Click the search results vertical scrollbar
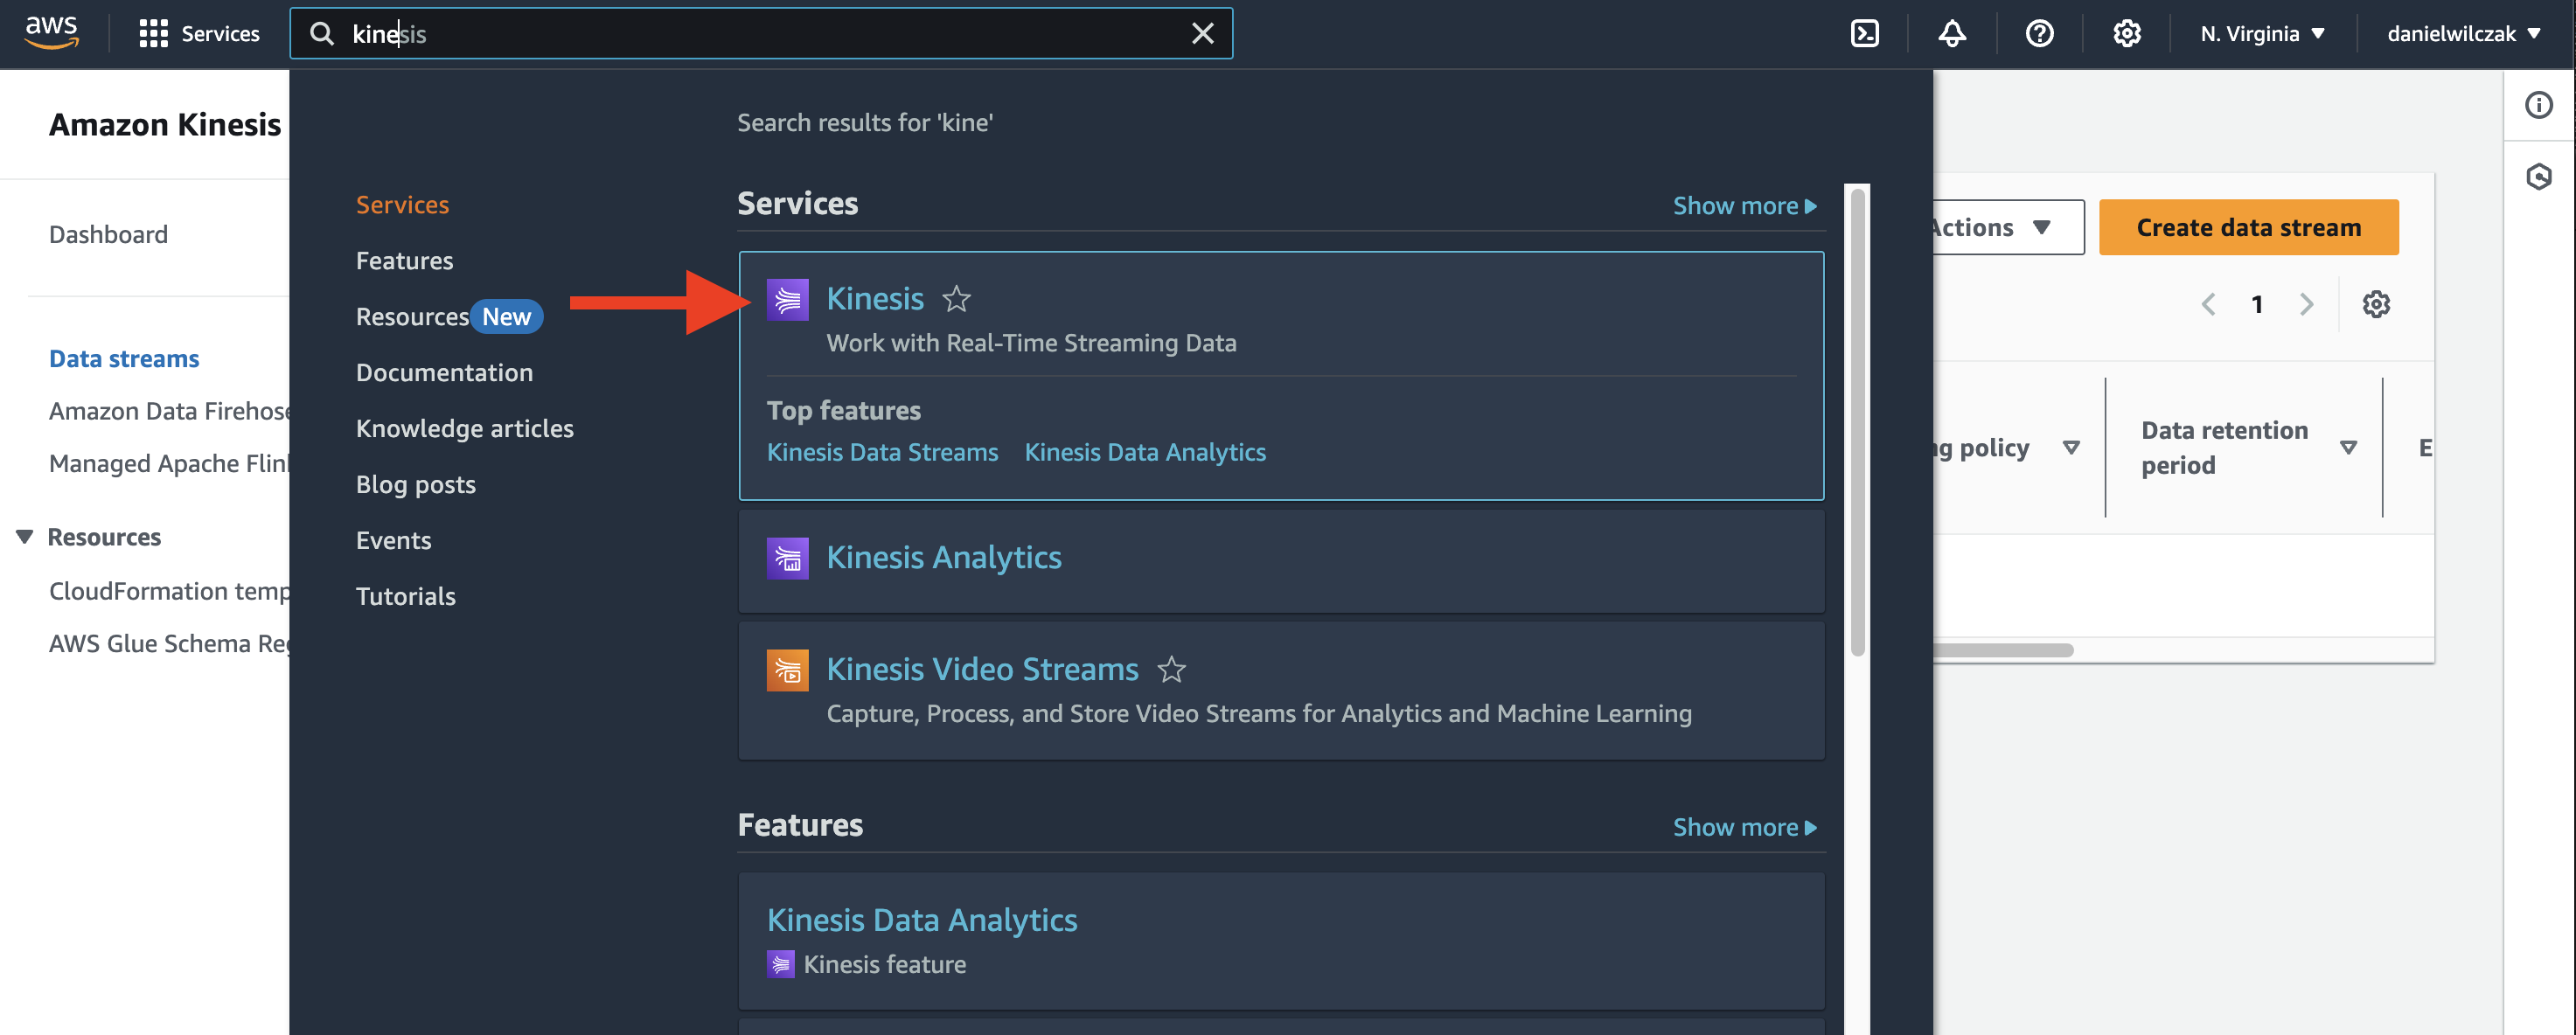The height and width of the screenshot is (1035, 2576). click(1857, 422)
